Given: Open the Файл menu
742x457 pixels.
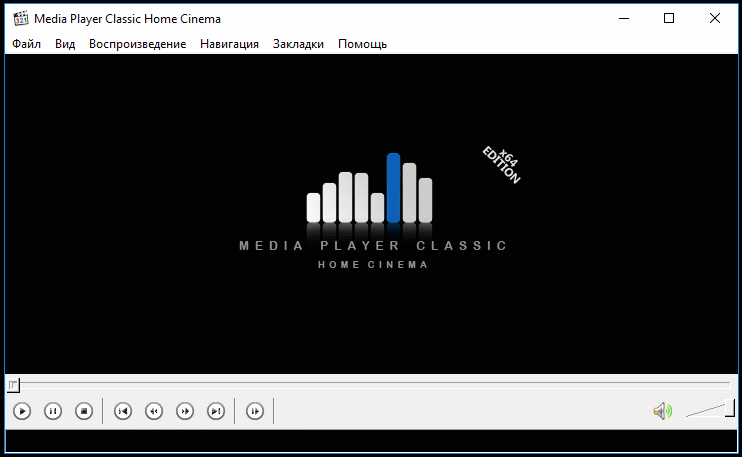Looking at the screenshot, I should pos(26,44).
